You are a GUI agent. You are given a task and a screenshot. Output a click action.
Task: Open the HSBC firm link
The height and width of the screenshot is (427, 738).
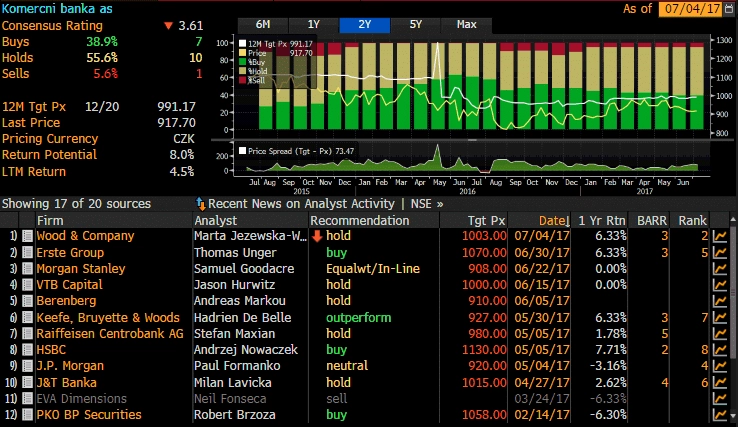click(51, 349)
